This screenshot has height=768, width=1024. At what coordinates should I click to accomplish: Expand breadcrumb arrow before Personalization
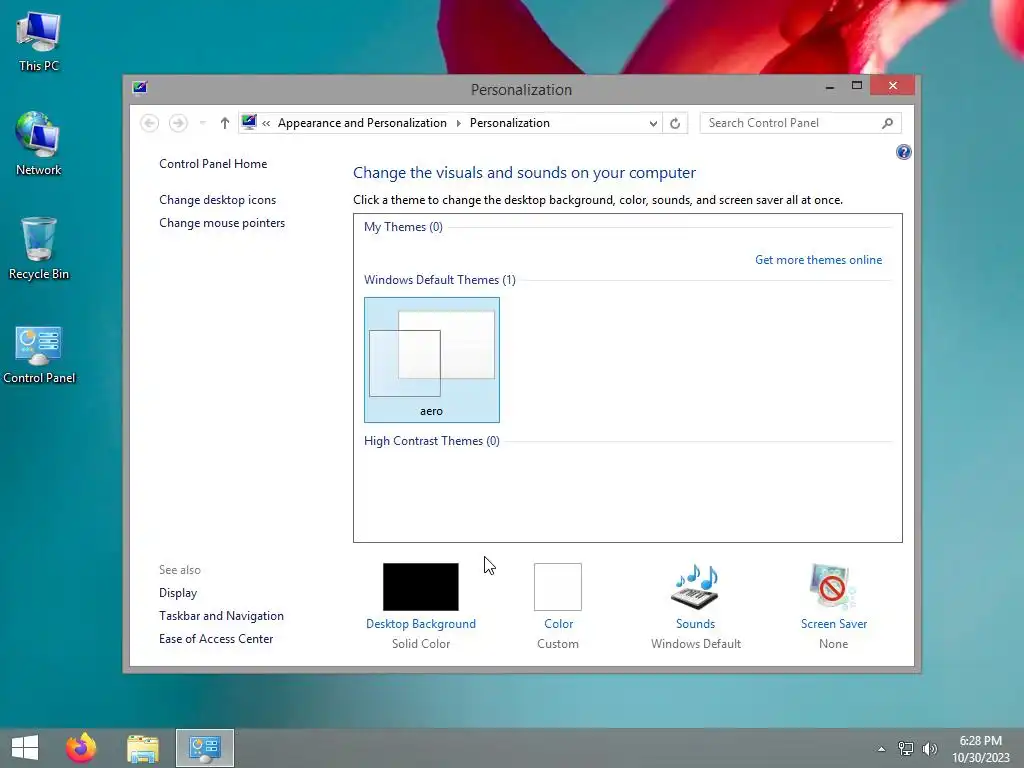point(458,123)
